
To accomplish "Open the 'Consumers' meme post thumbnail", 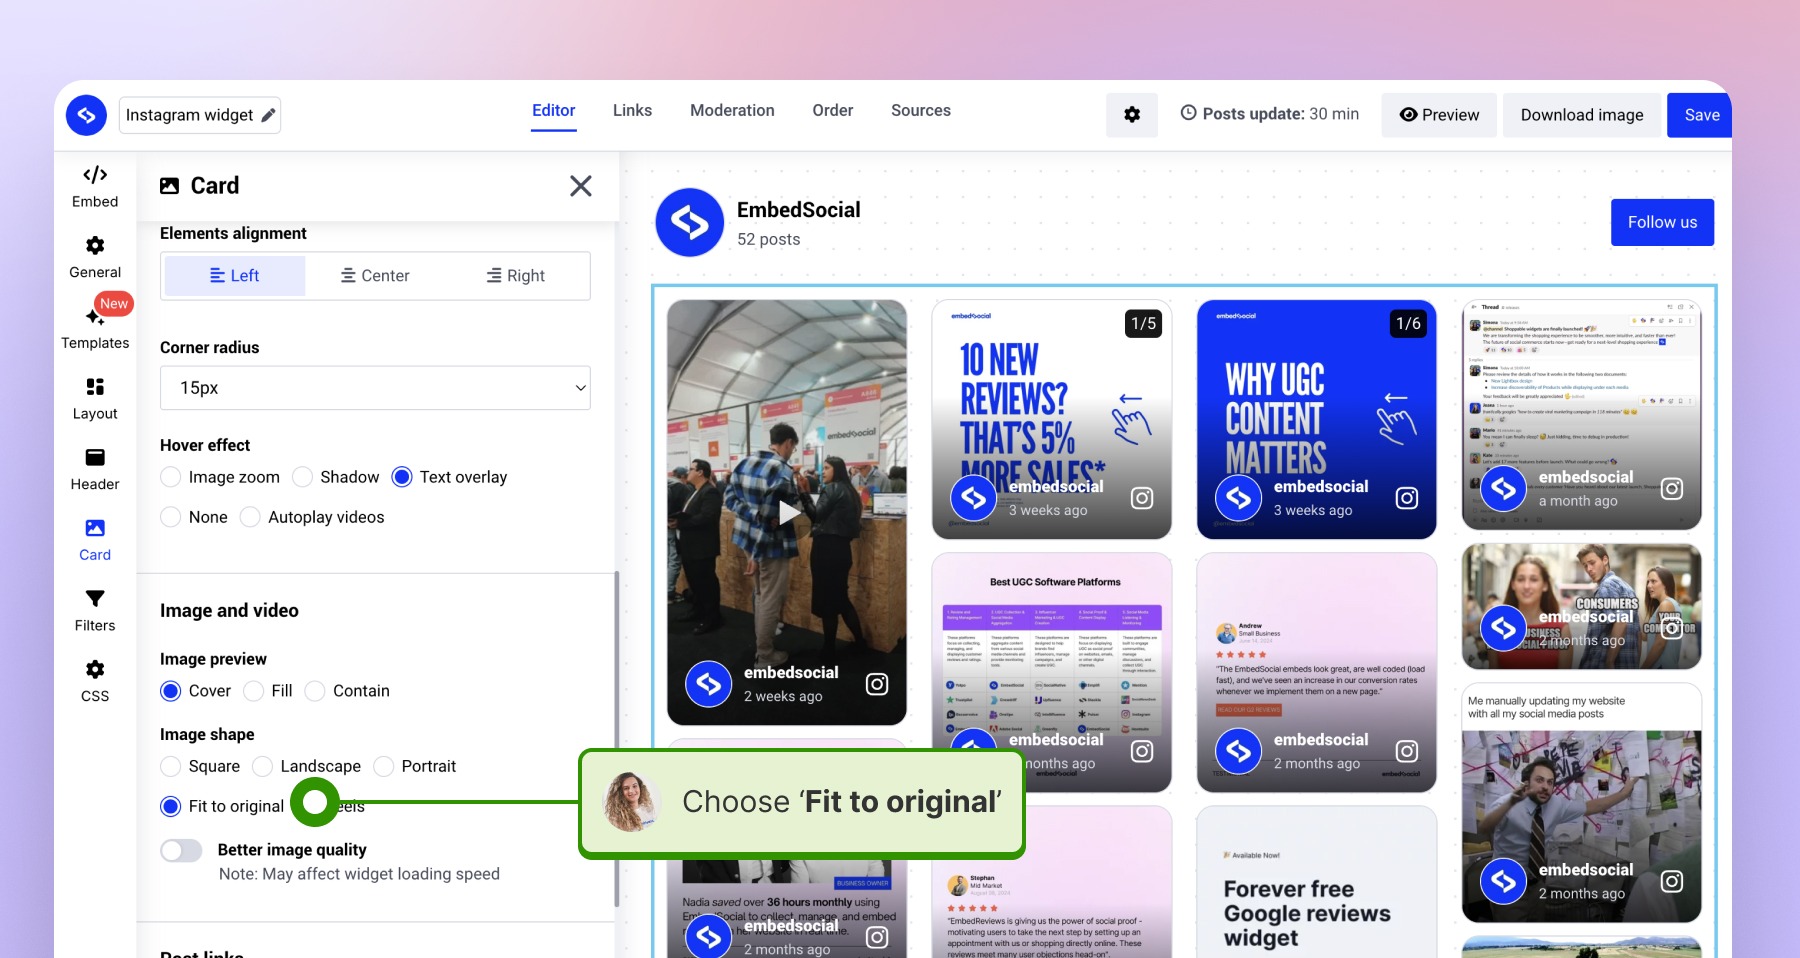I will pyautogui.click(x=1582, y=607).
